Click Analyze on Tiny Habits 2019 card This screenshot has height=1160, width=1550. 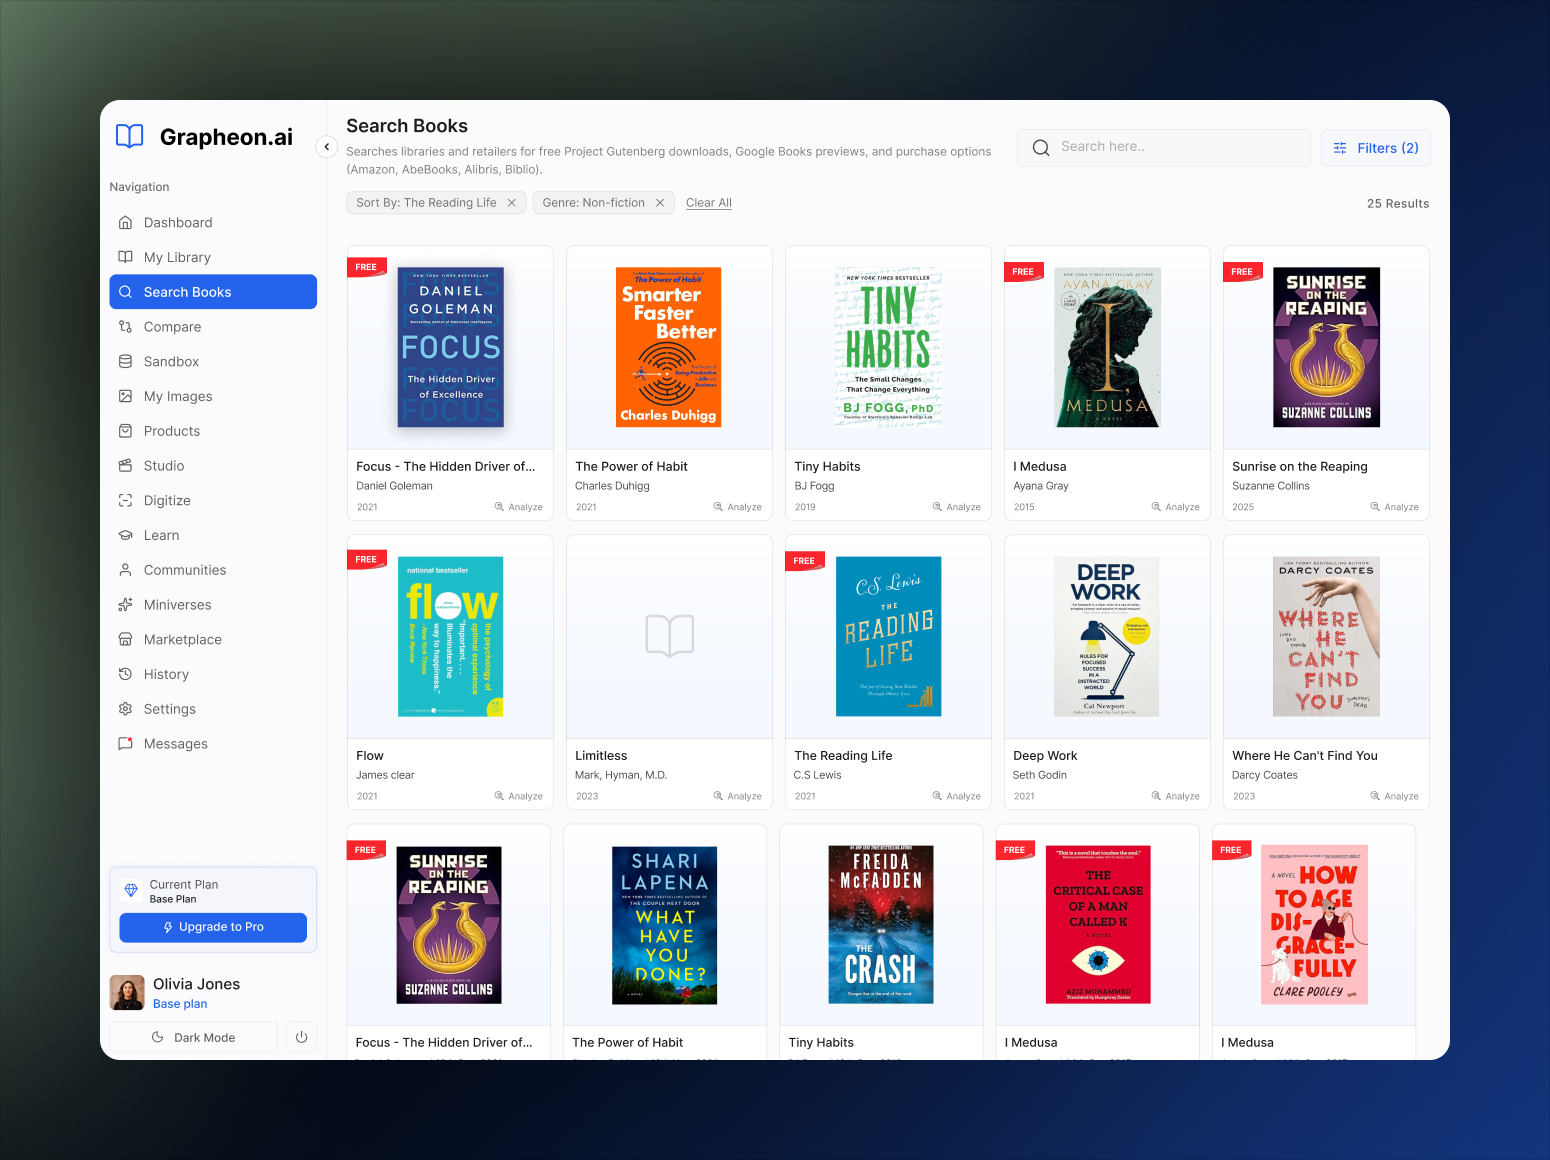point(957,507)
